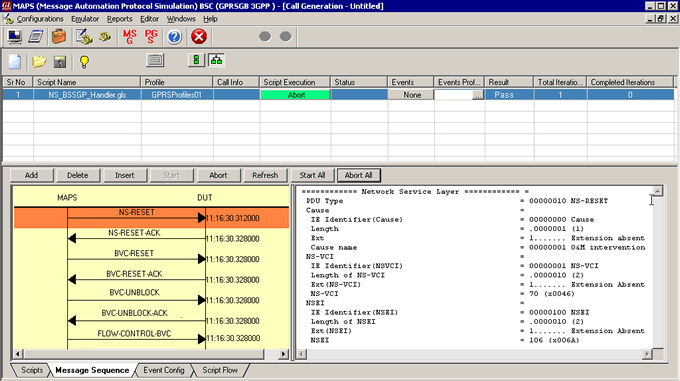
Task: Create a new call generation document
Action: coord(15,62)
